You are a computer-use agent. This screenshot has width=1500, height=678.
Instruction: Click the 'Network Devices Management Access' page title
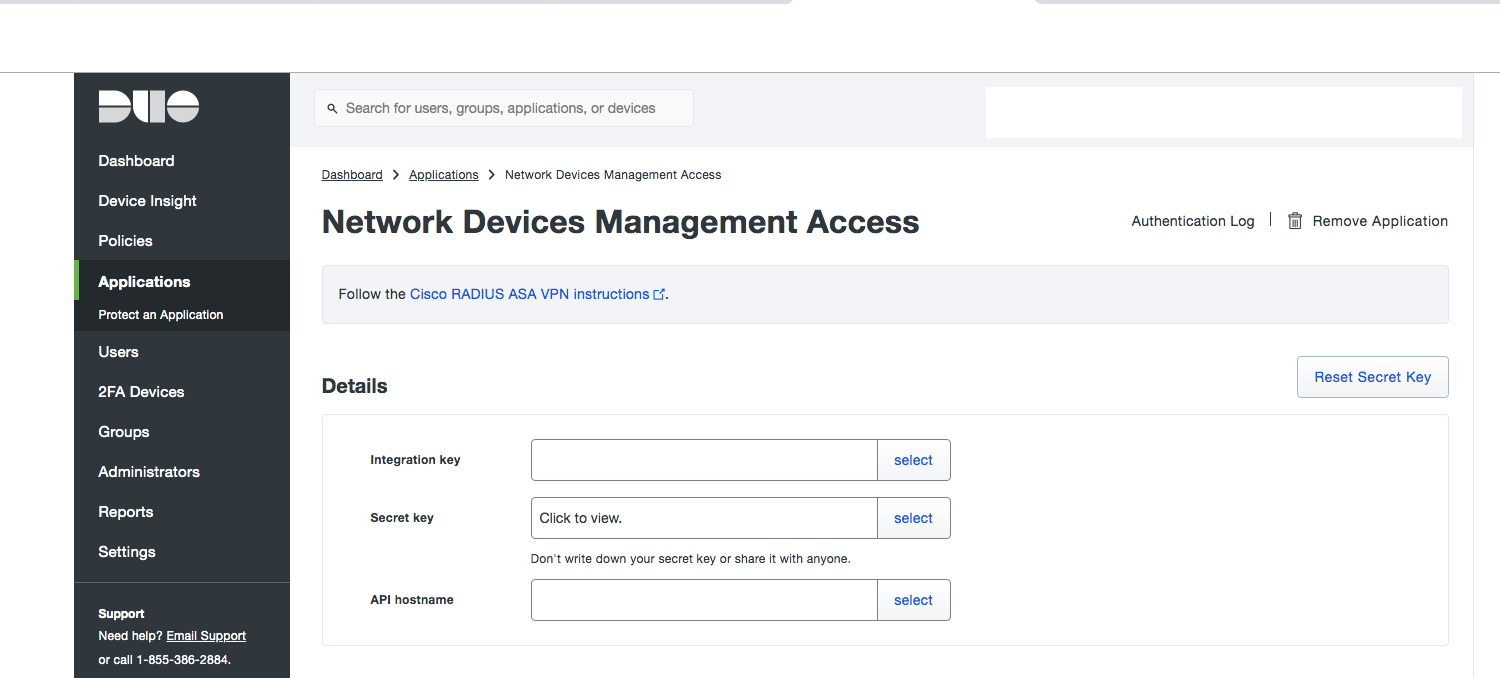click(x=621, y=222)
